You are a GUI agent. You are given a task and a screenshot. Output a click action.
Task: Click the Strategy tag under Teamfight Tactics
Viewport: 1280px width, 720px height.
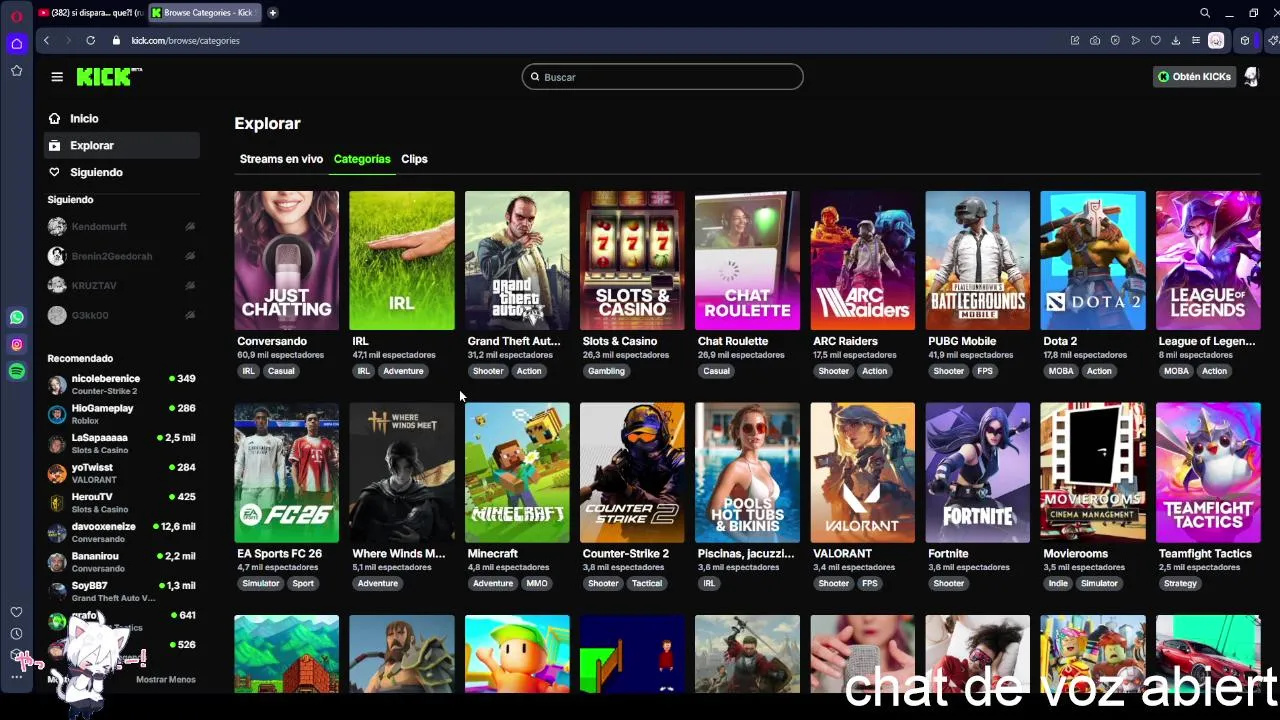[x=1180, y=583]
